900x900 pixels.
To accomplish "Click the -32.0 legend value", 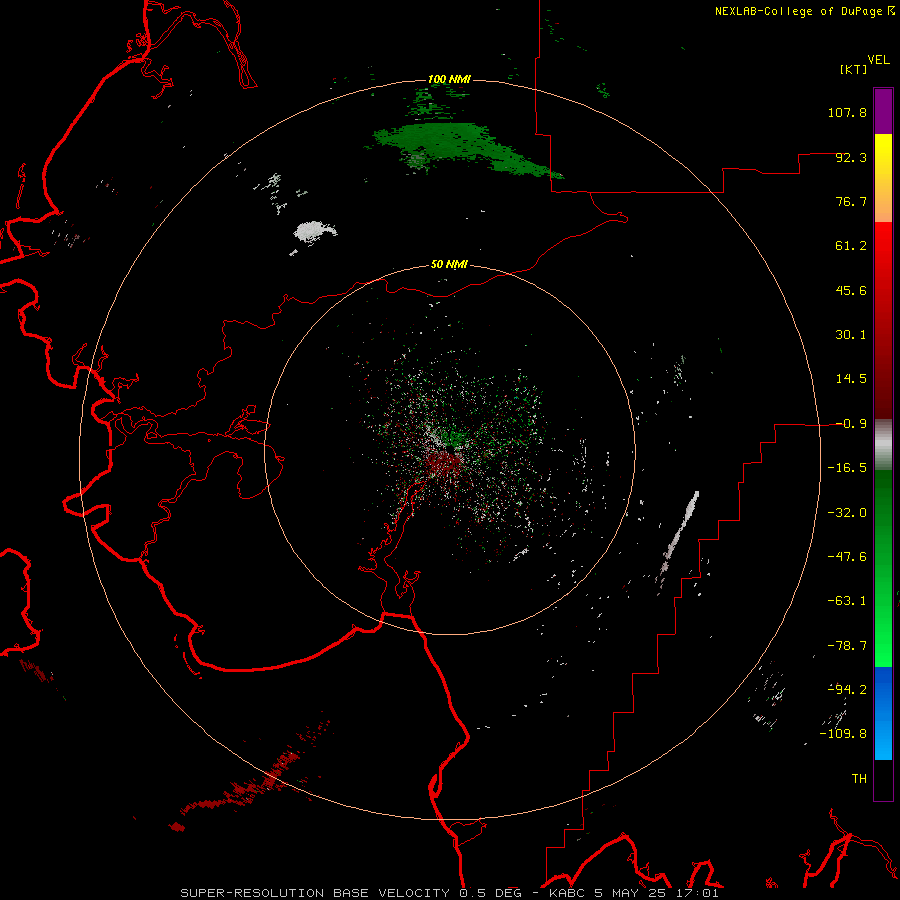I will [x=847, y=513].
